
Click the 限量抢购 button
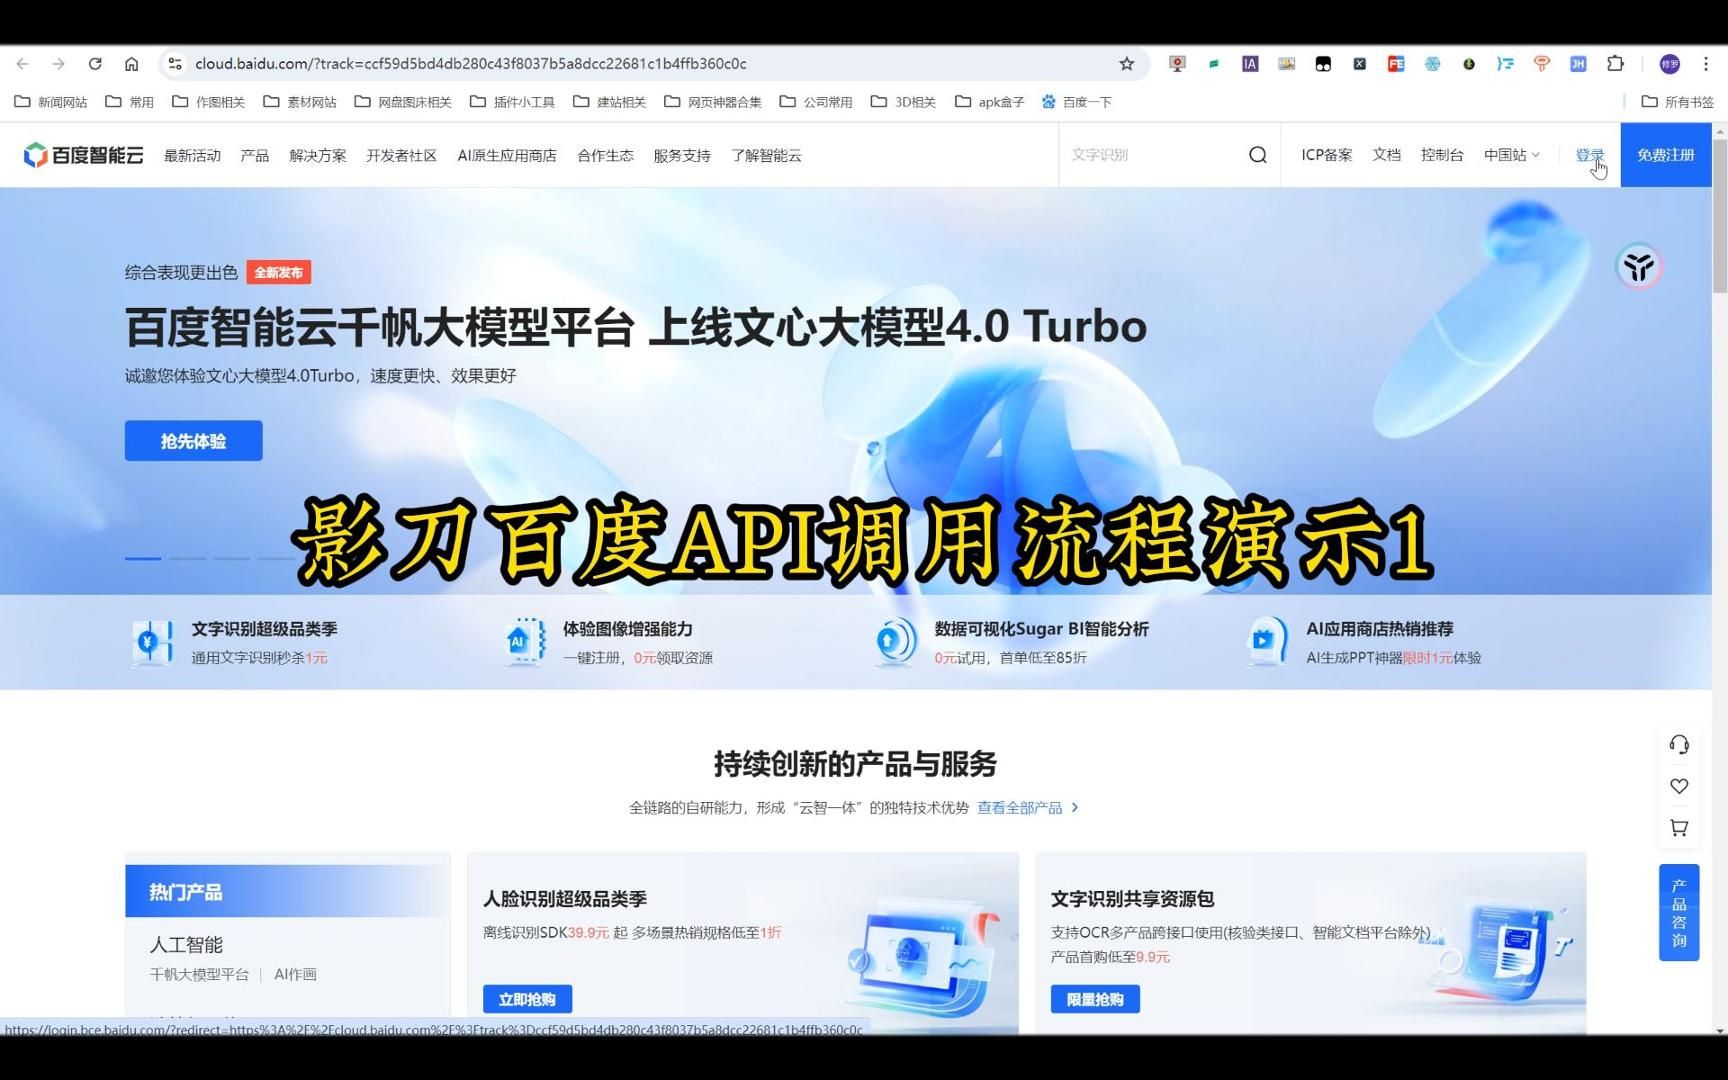[1095, 999]
